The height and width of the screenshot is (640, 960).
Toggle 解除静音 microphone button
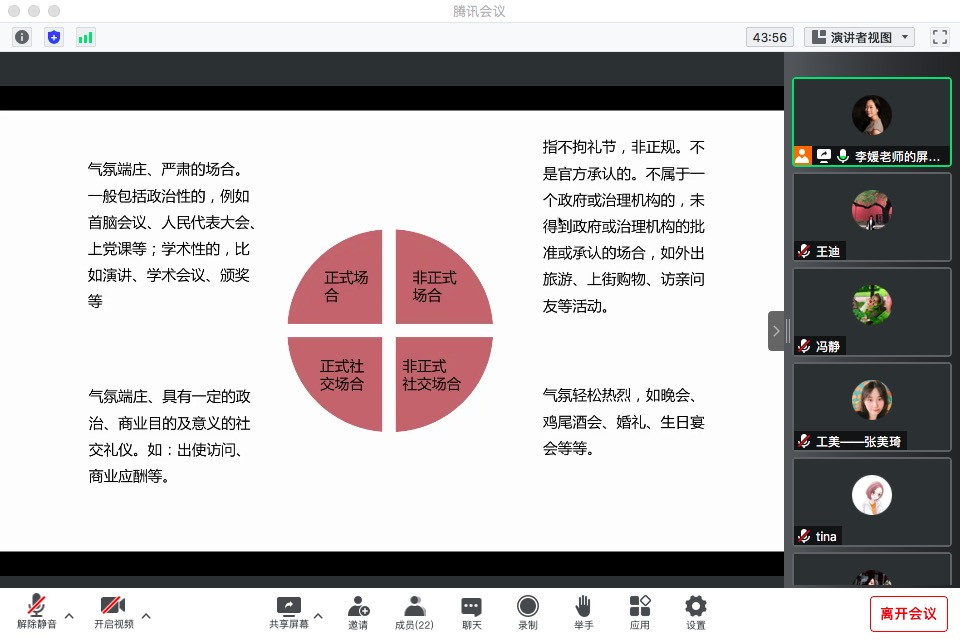(x=37, y=612)
